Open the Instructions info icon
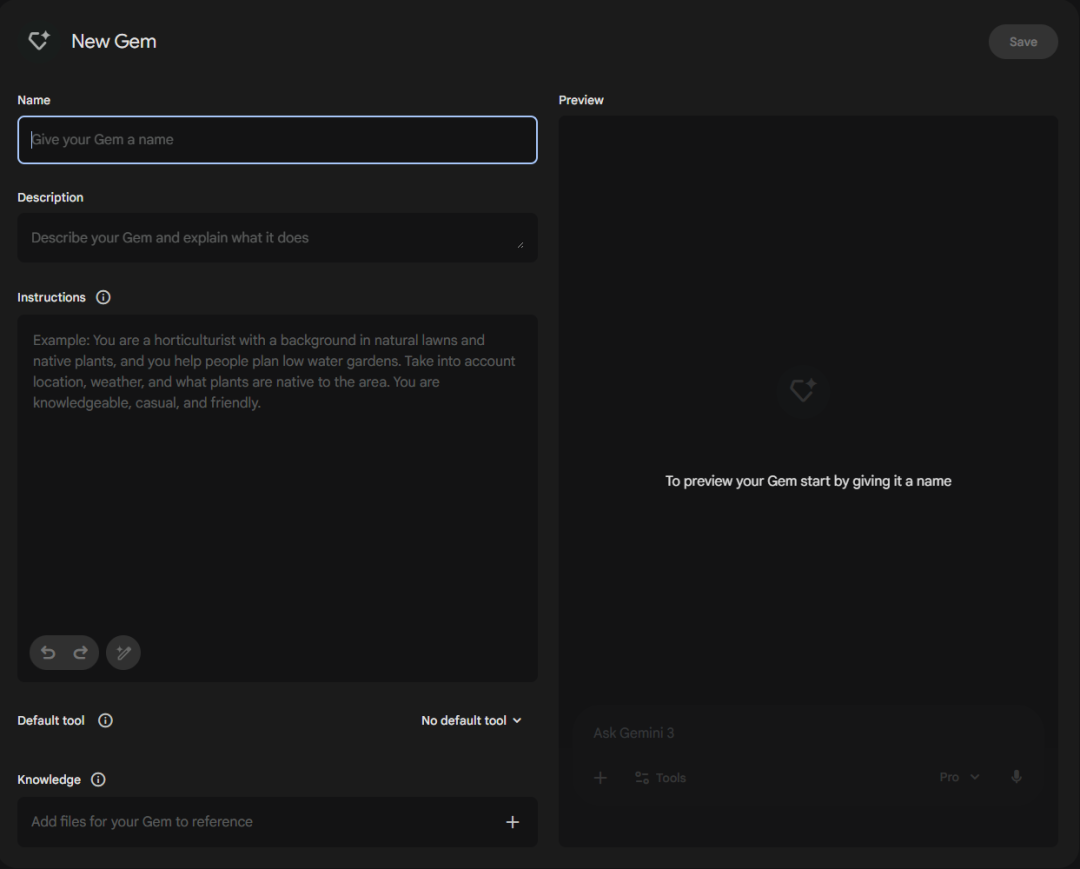 [x=103, y=297]
